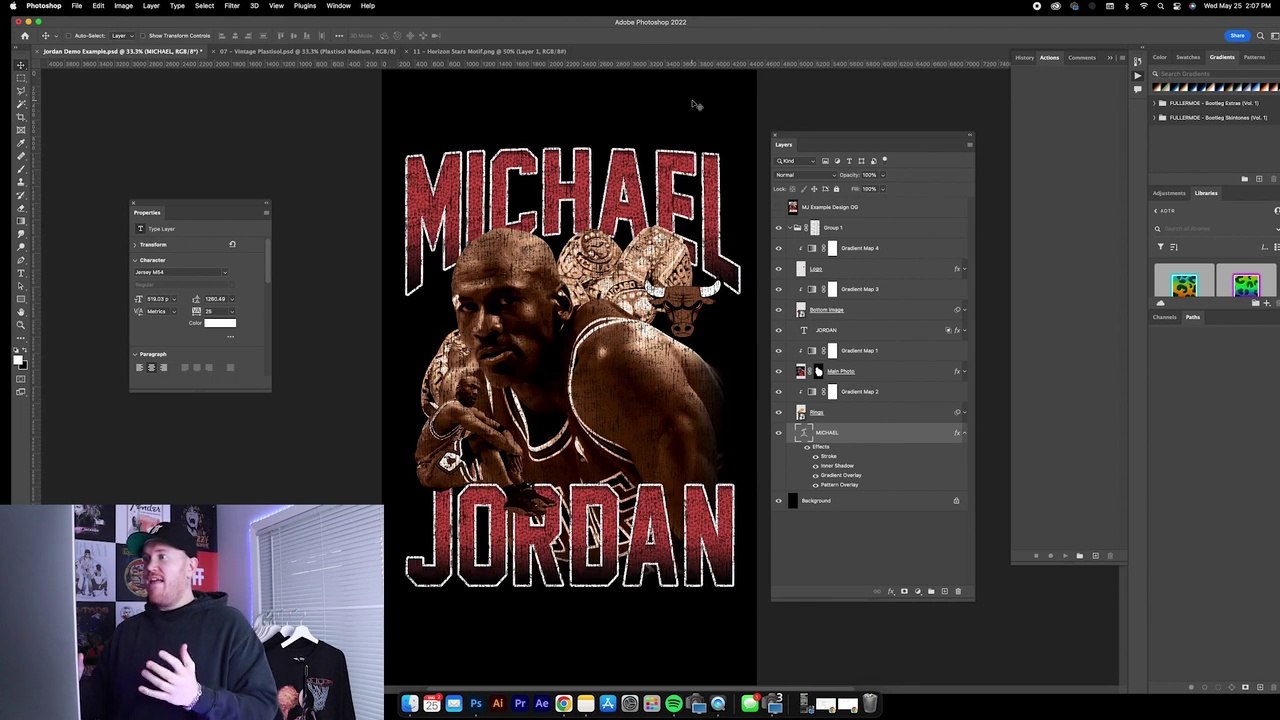The width and height of the screenshot is (1280, 720).
Task: Toggle visibility of Main Photo layer
Action: point(779,371)
